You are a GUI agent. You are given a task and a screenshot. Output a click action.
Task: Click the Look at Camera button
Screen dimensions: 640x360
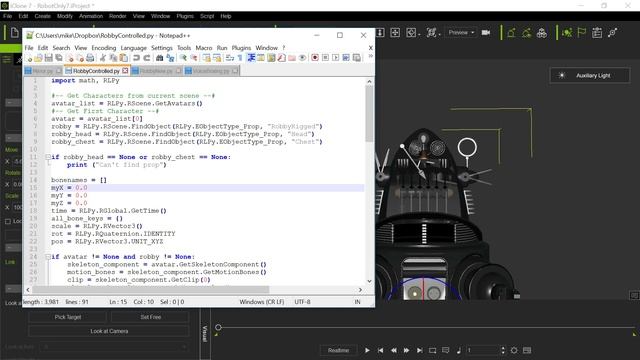point(109,331)
